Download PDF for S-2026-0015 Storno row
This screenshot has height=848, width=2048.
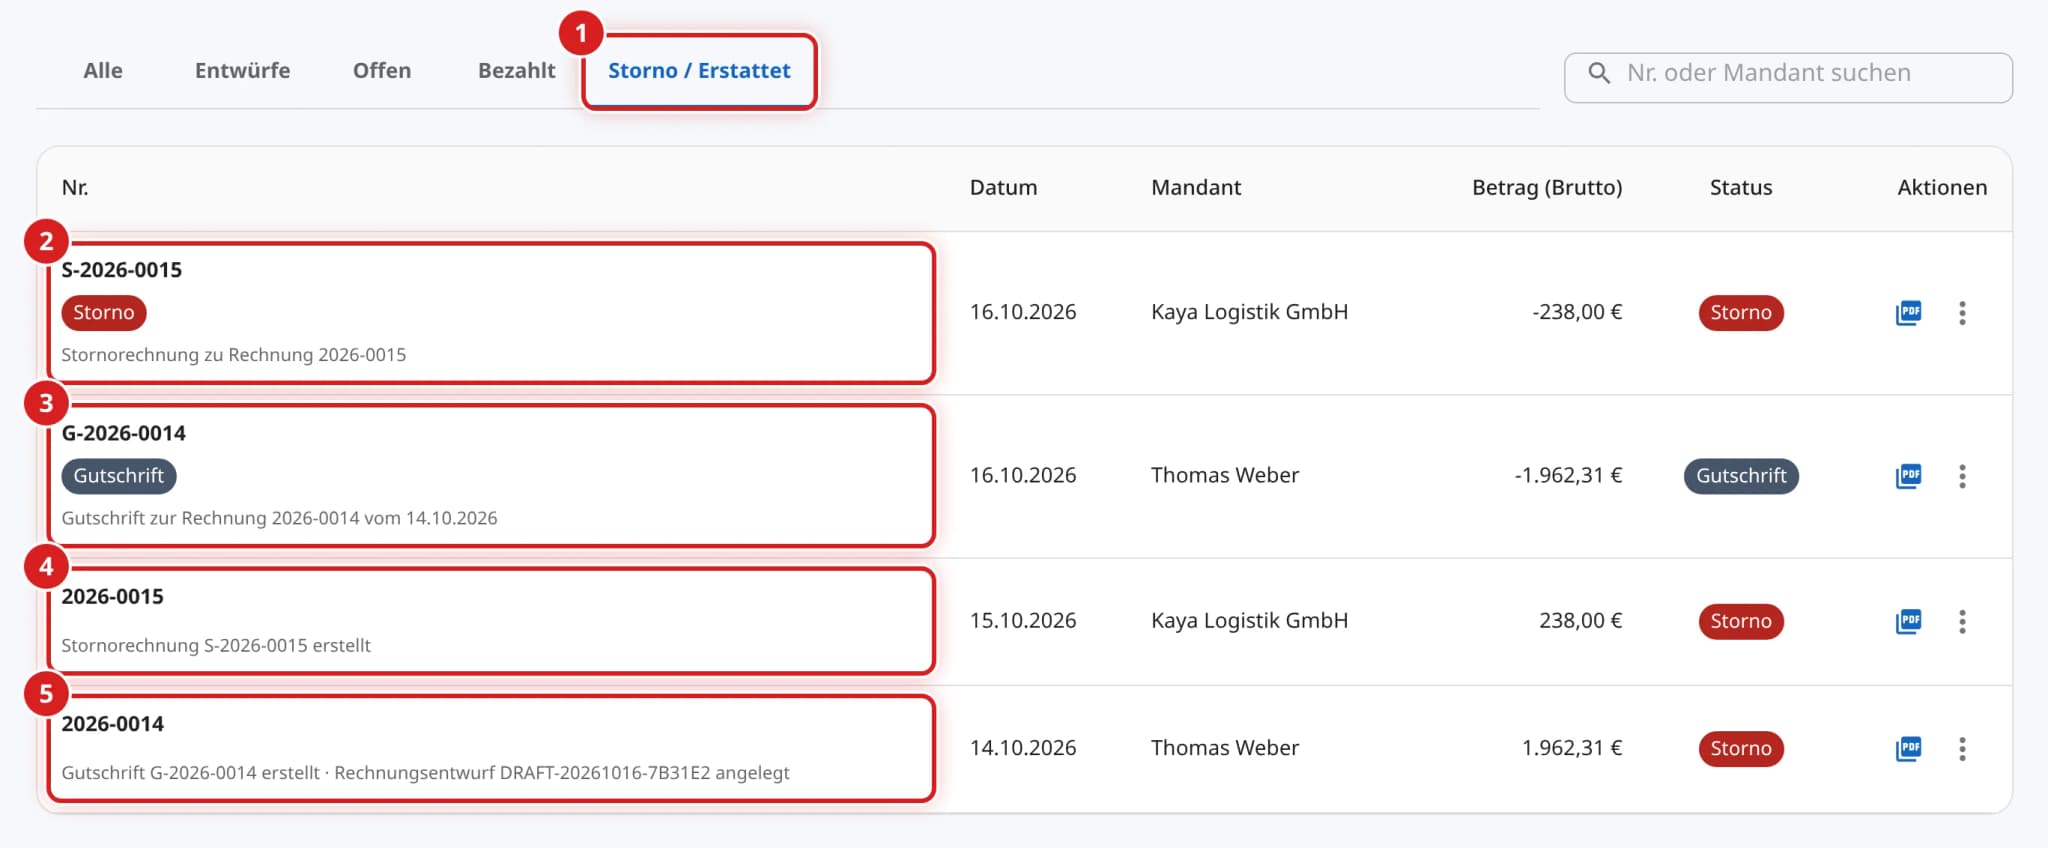(1908, 313)
